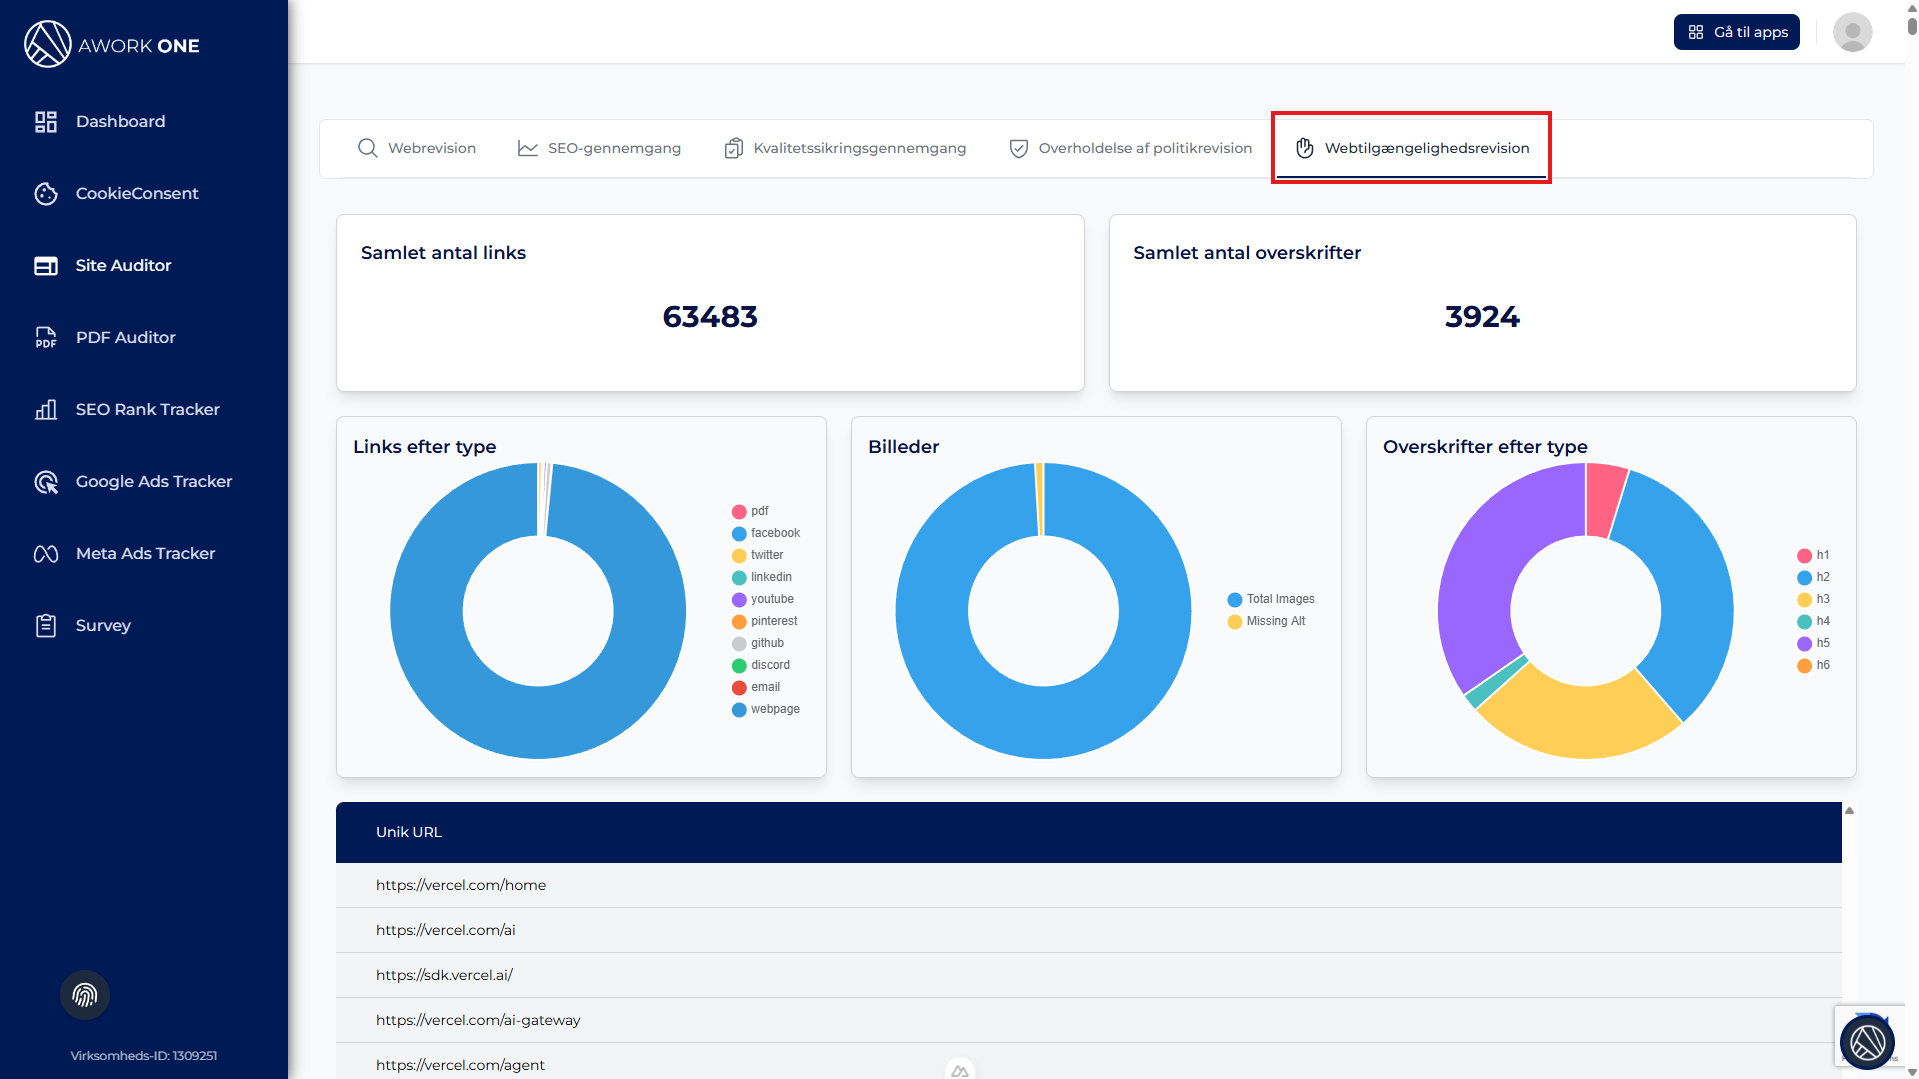Open the user profile avatar
Screen dimensions: 1919x1079
click(1852, 32)
